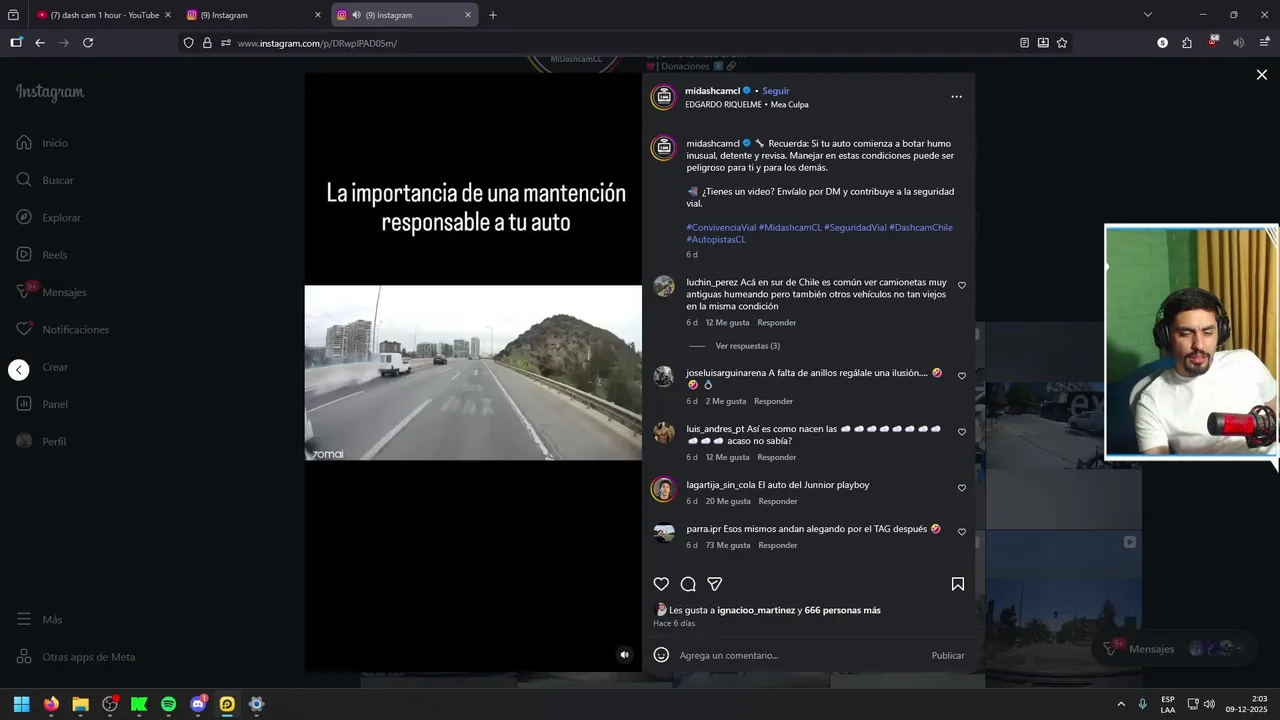Open #DashcamChile hashtag
Screen dimensions: 1280x720
[921, 227]
